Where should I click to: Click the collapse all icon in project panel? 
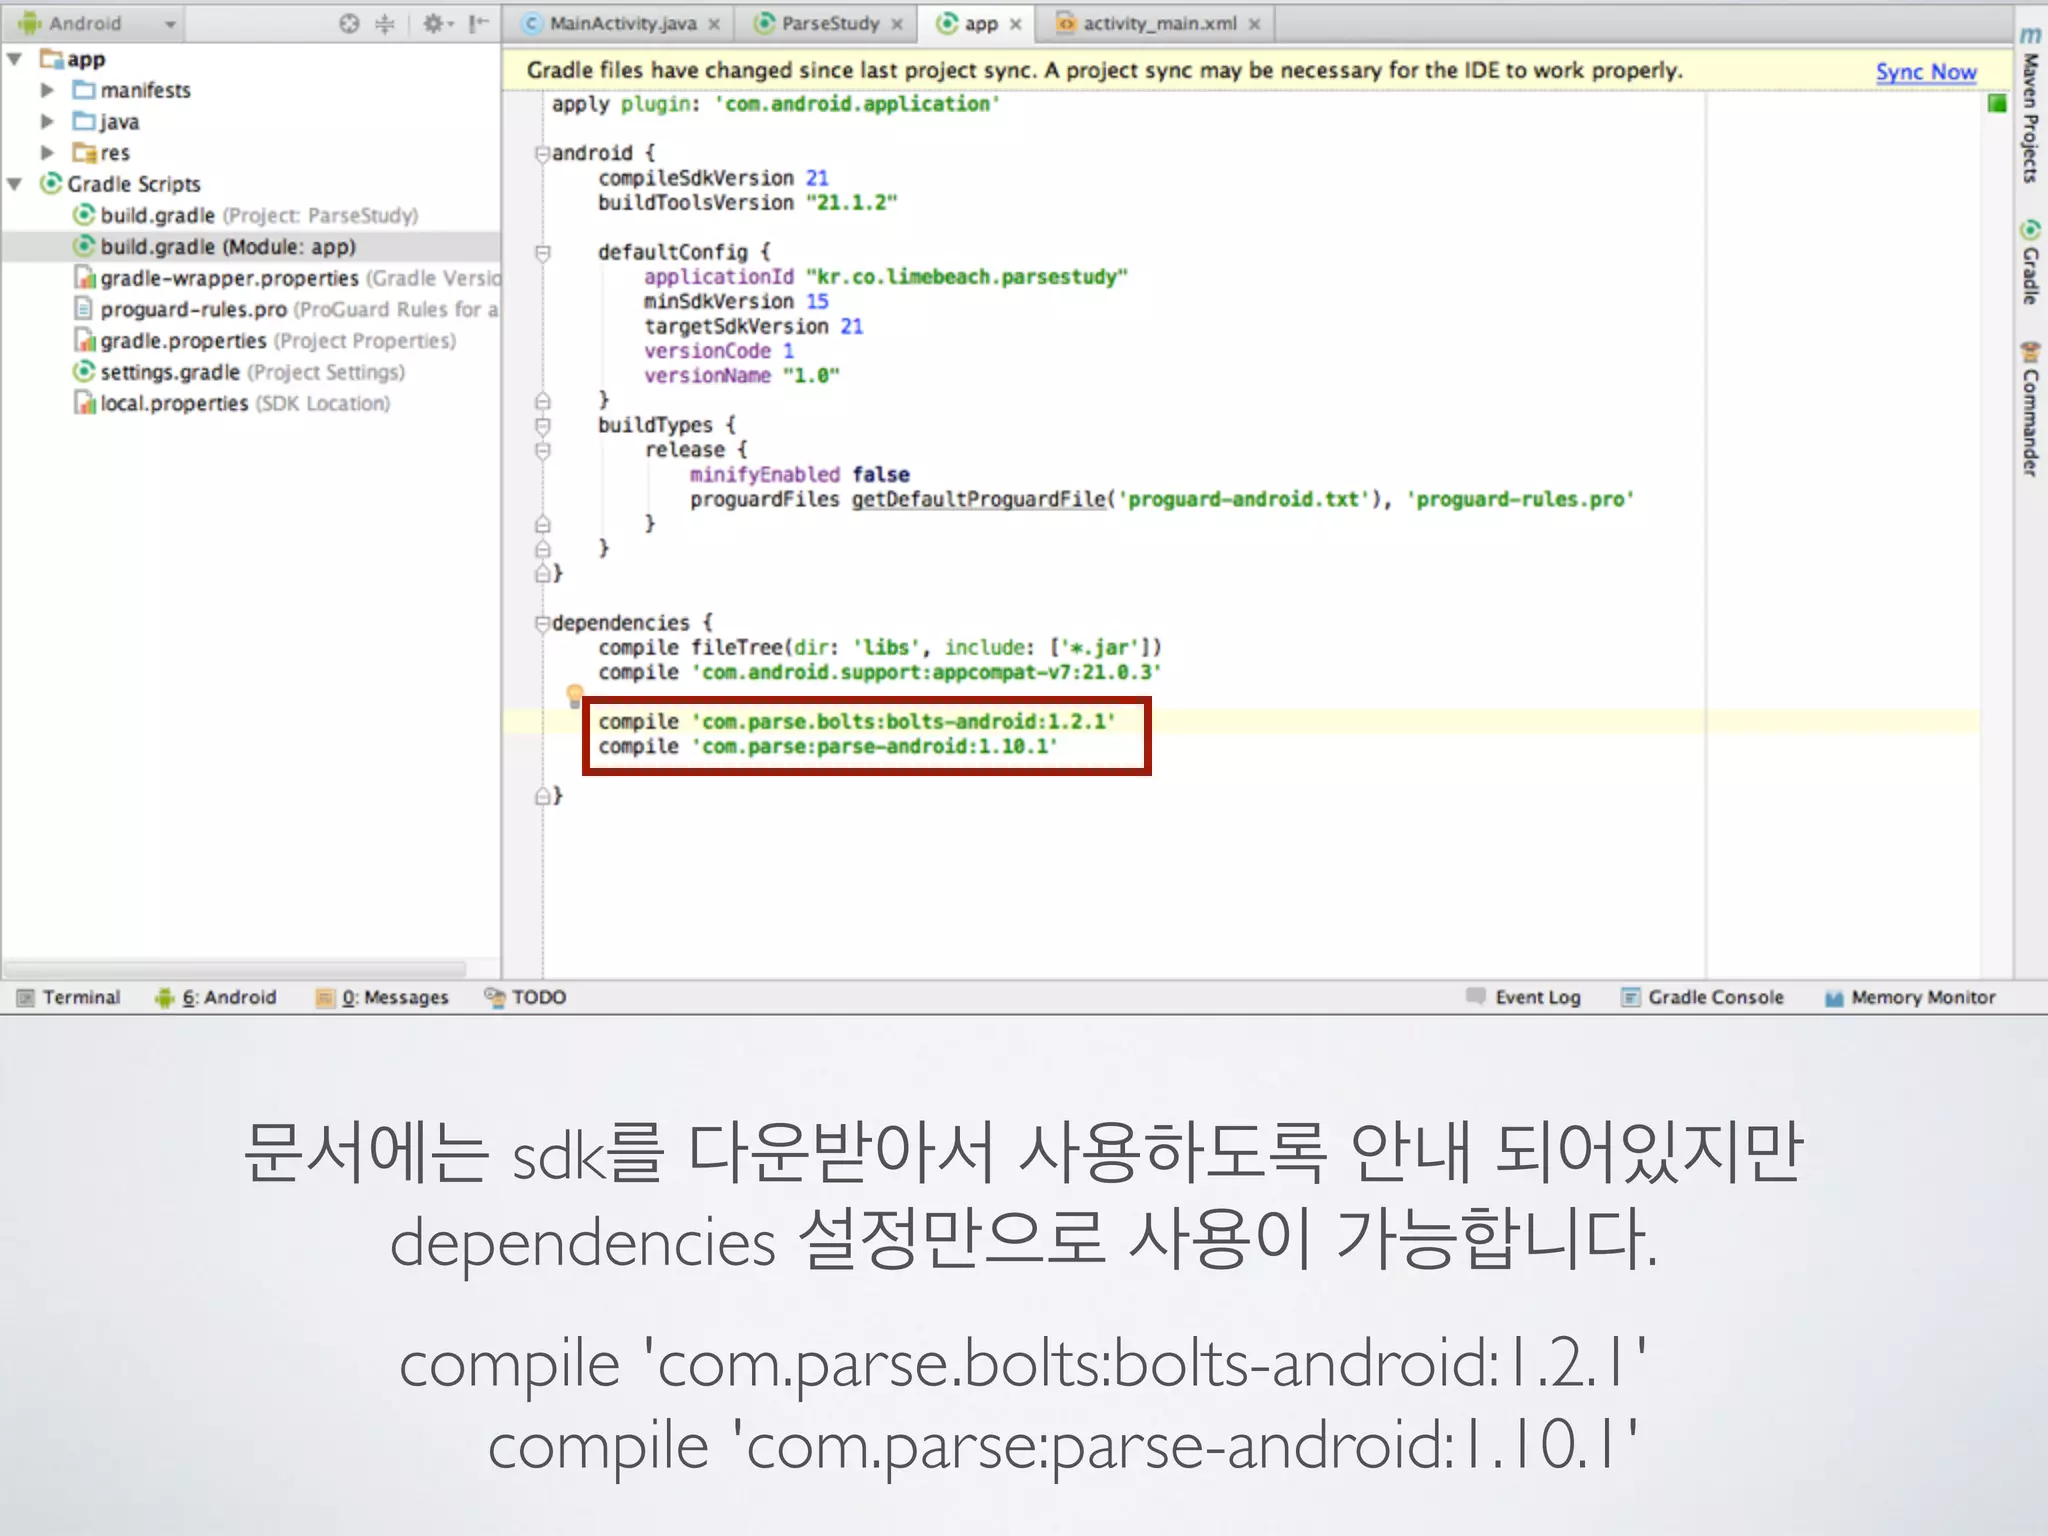(x=385, y=23)
